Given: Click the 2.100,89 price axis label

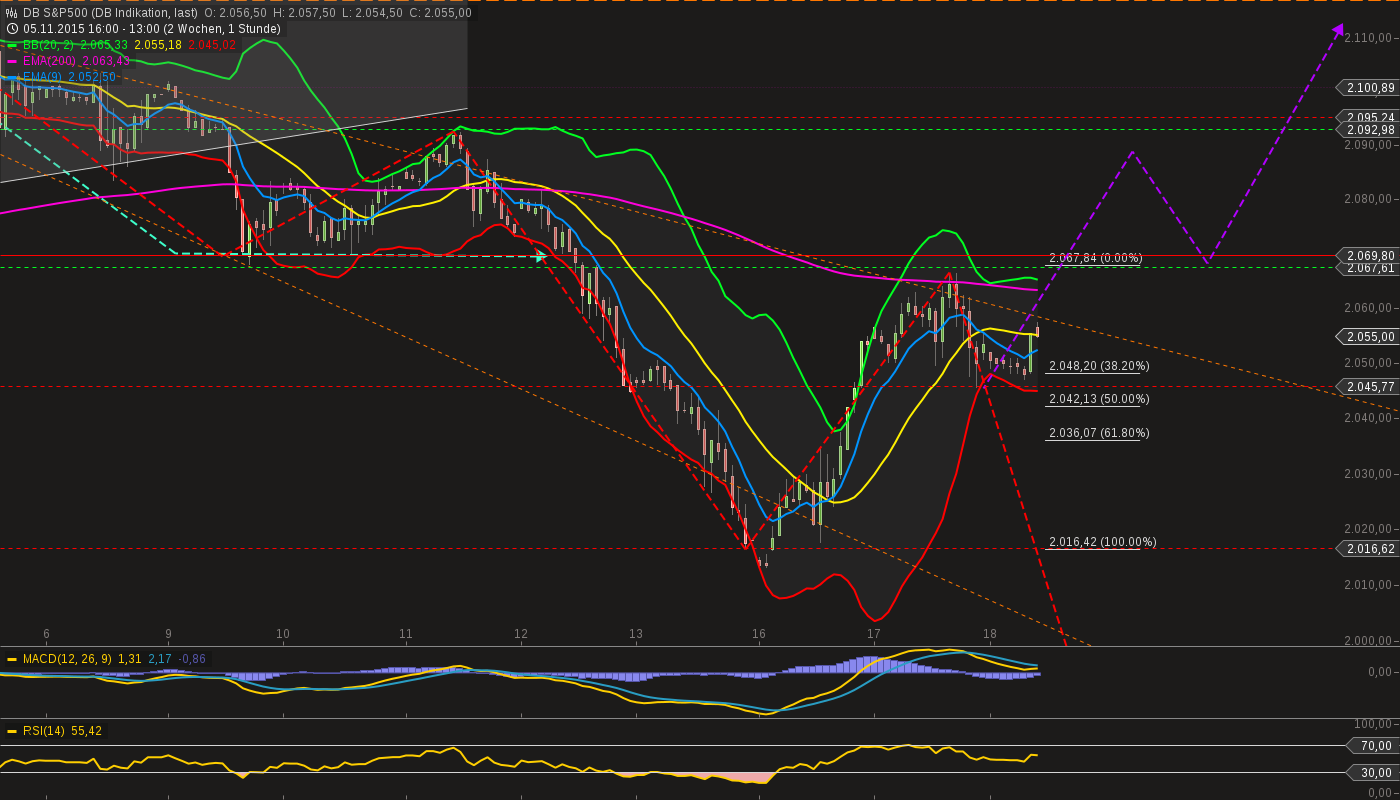Looking at the screenshot, I should [x=1369, y=88].
